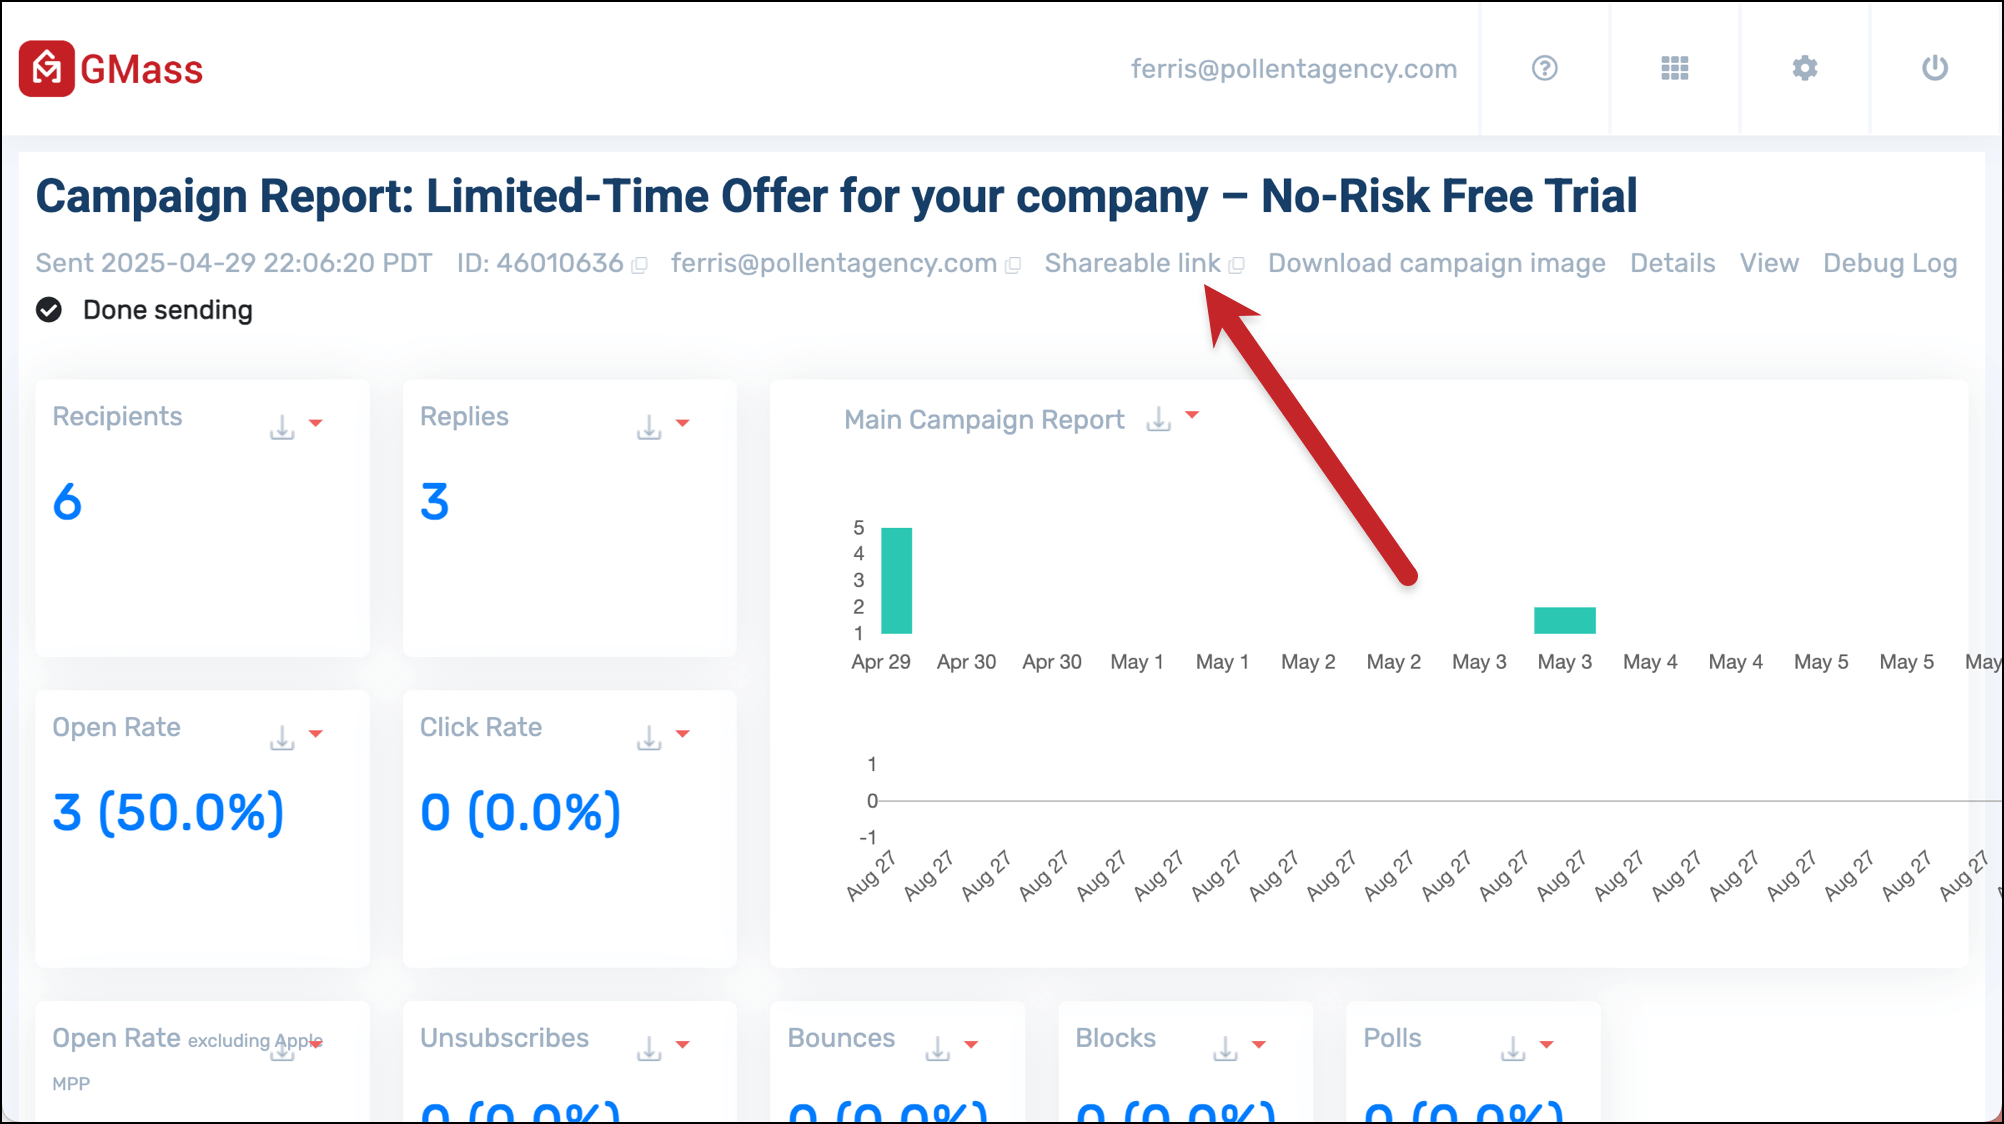Open the settings gear icon
The image size is (2004, 1124).
click(1804, 68)
